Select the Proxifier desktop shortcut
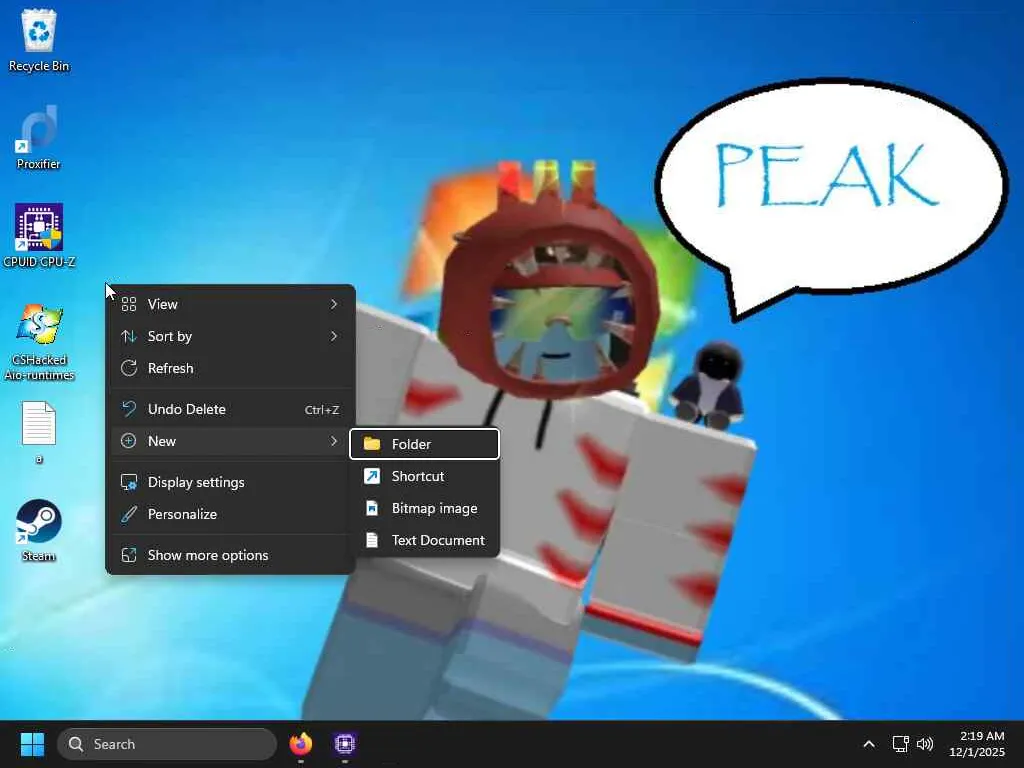This screenshot has width=1024, height=768. point(39,138)
